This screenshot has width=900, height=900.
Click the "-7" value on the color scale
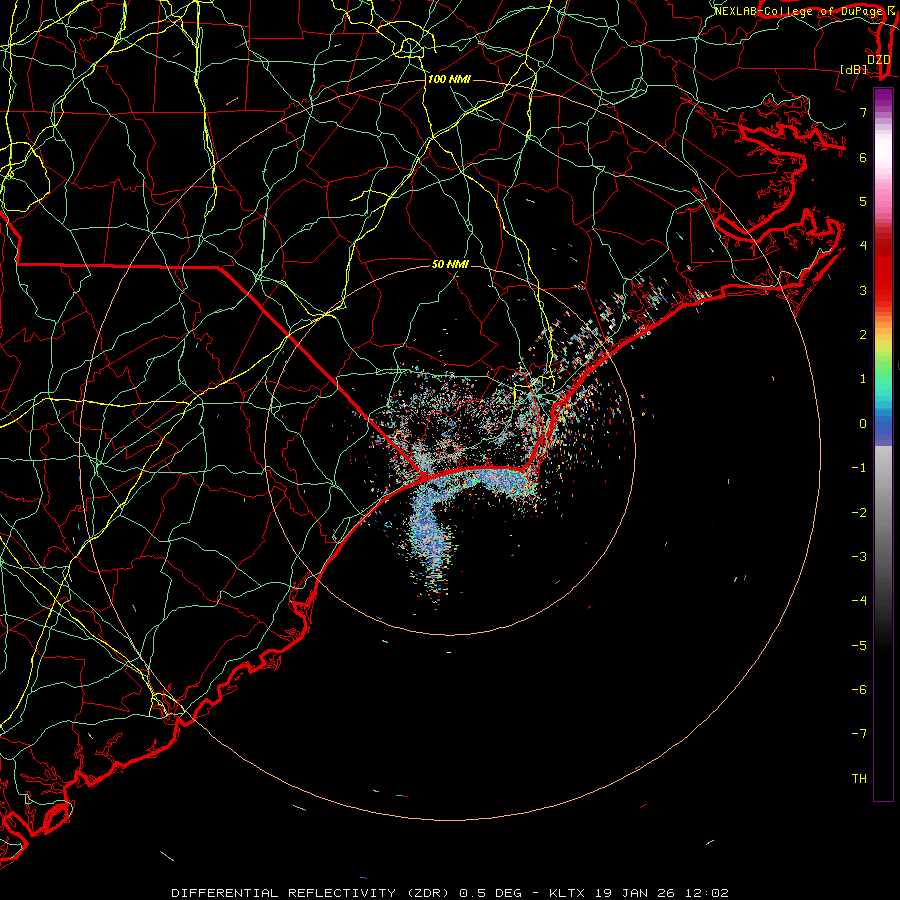(859, 734)
